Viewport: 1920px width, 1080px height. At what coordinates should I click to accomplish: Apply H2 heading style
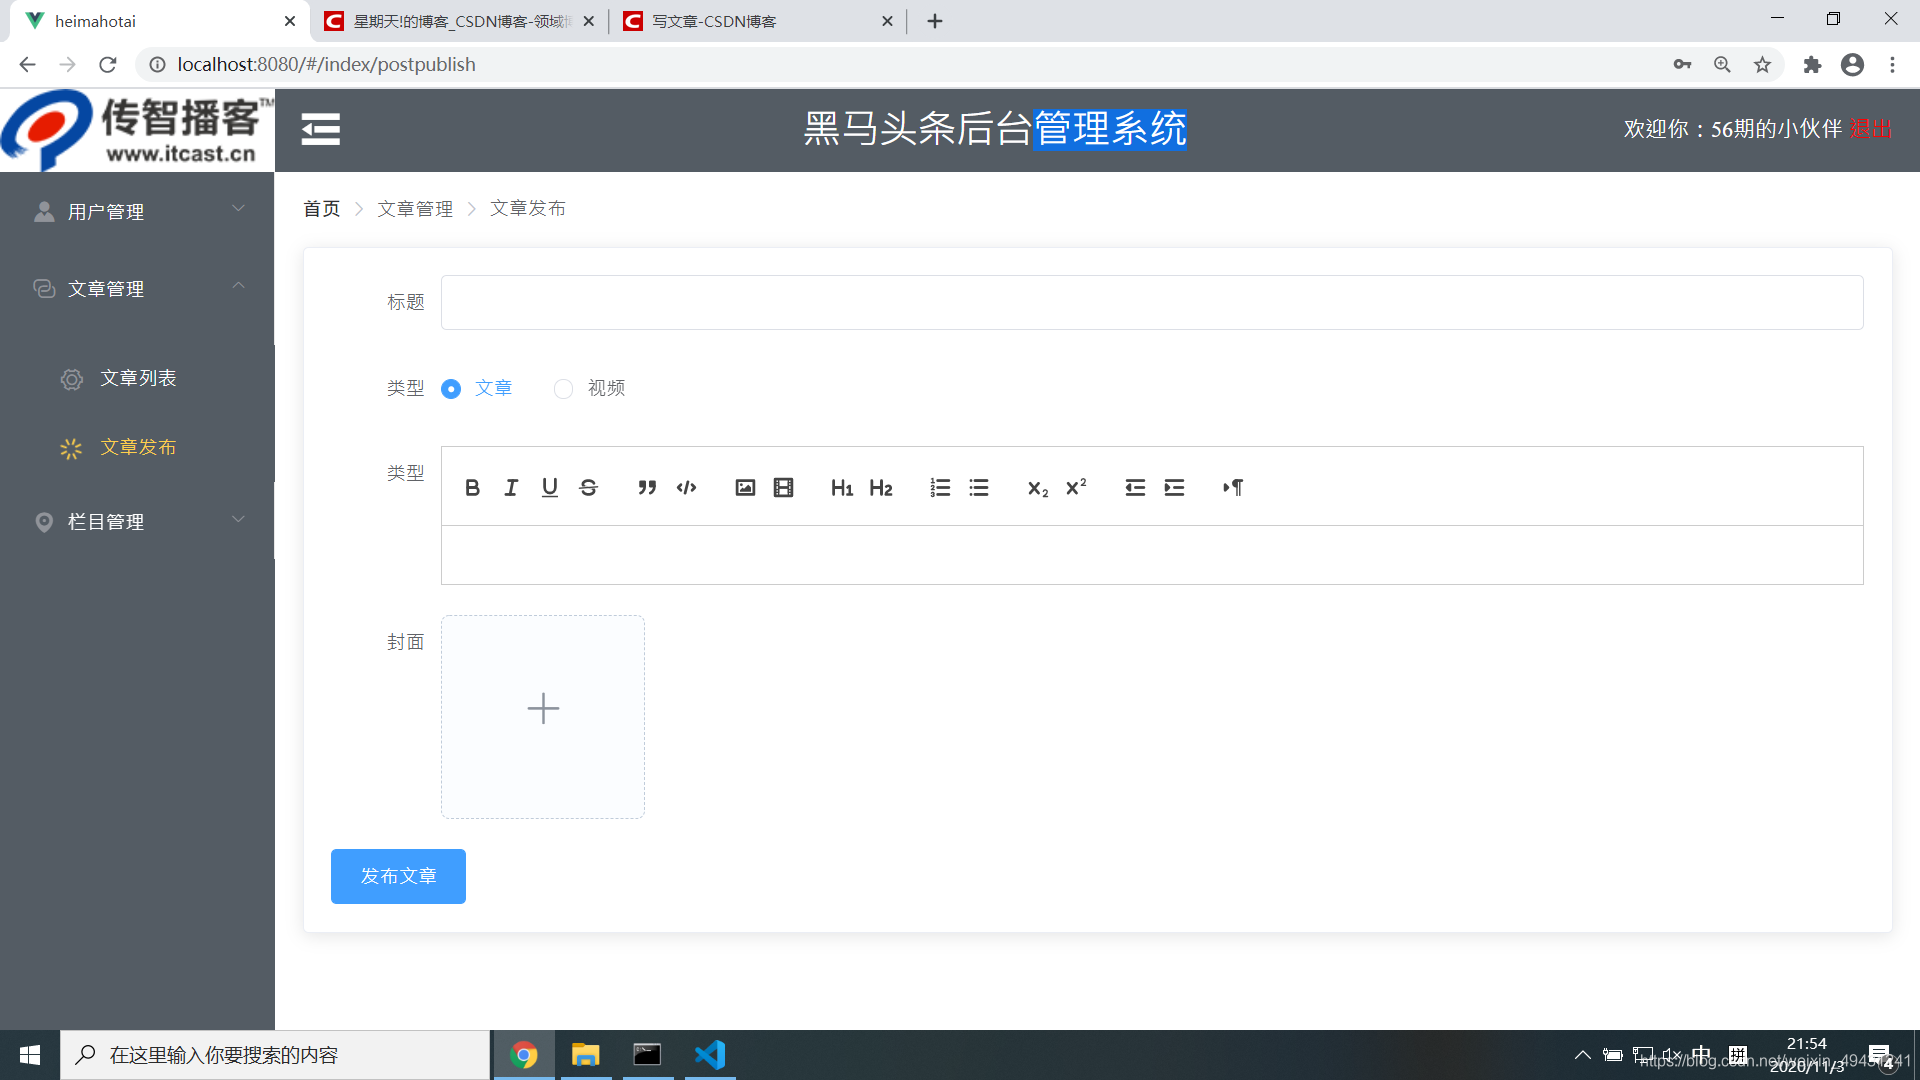tap(881, 487)
